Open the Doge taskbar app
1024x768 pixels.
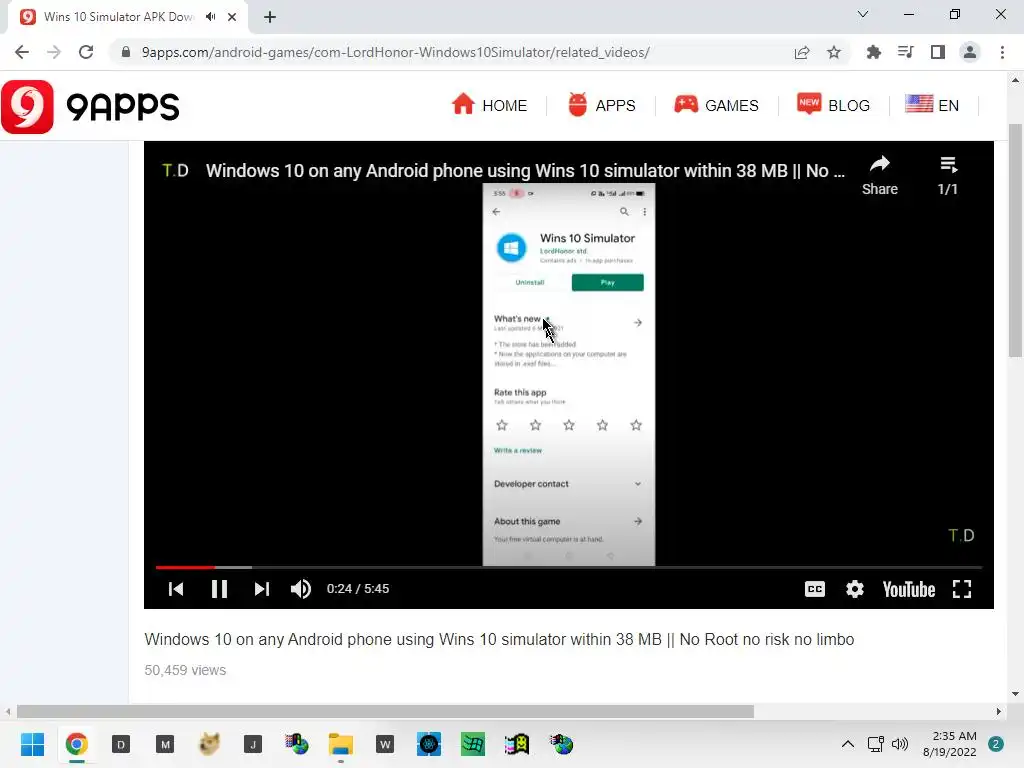[x=209, y=744]
